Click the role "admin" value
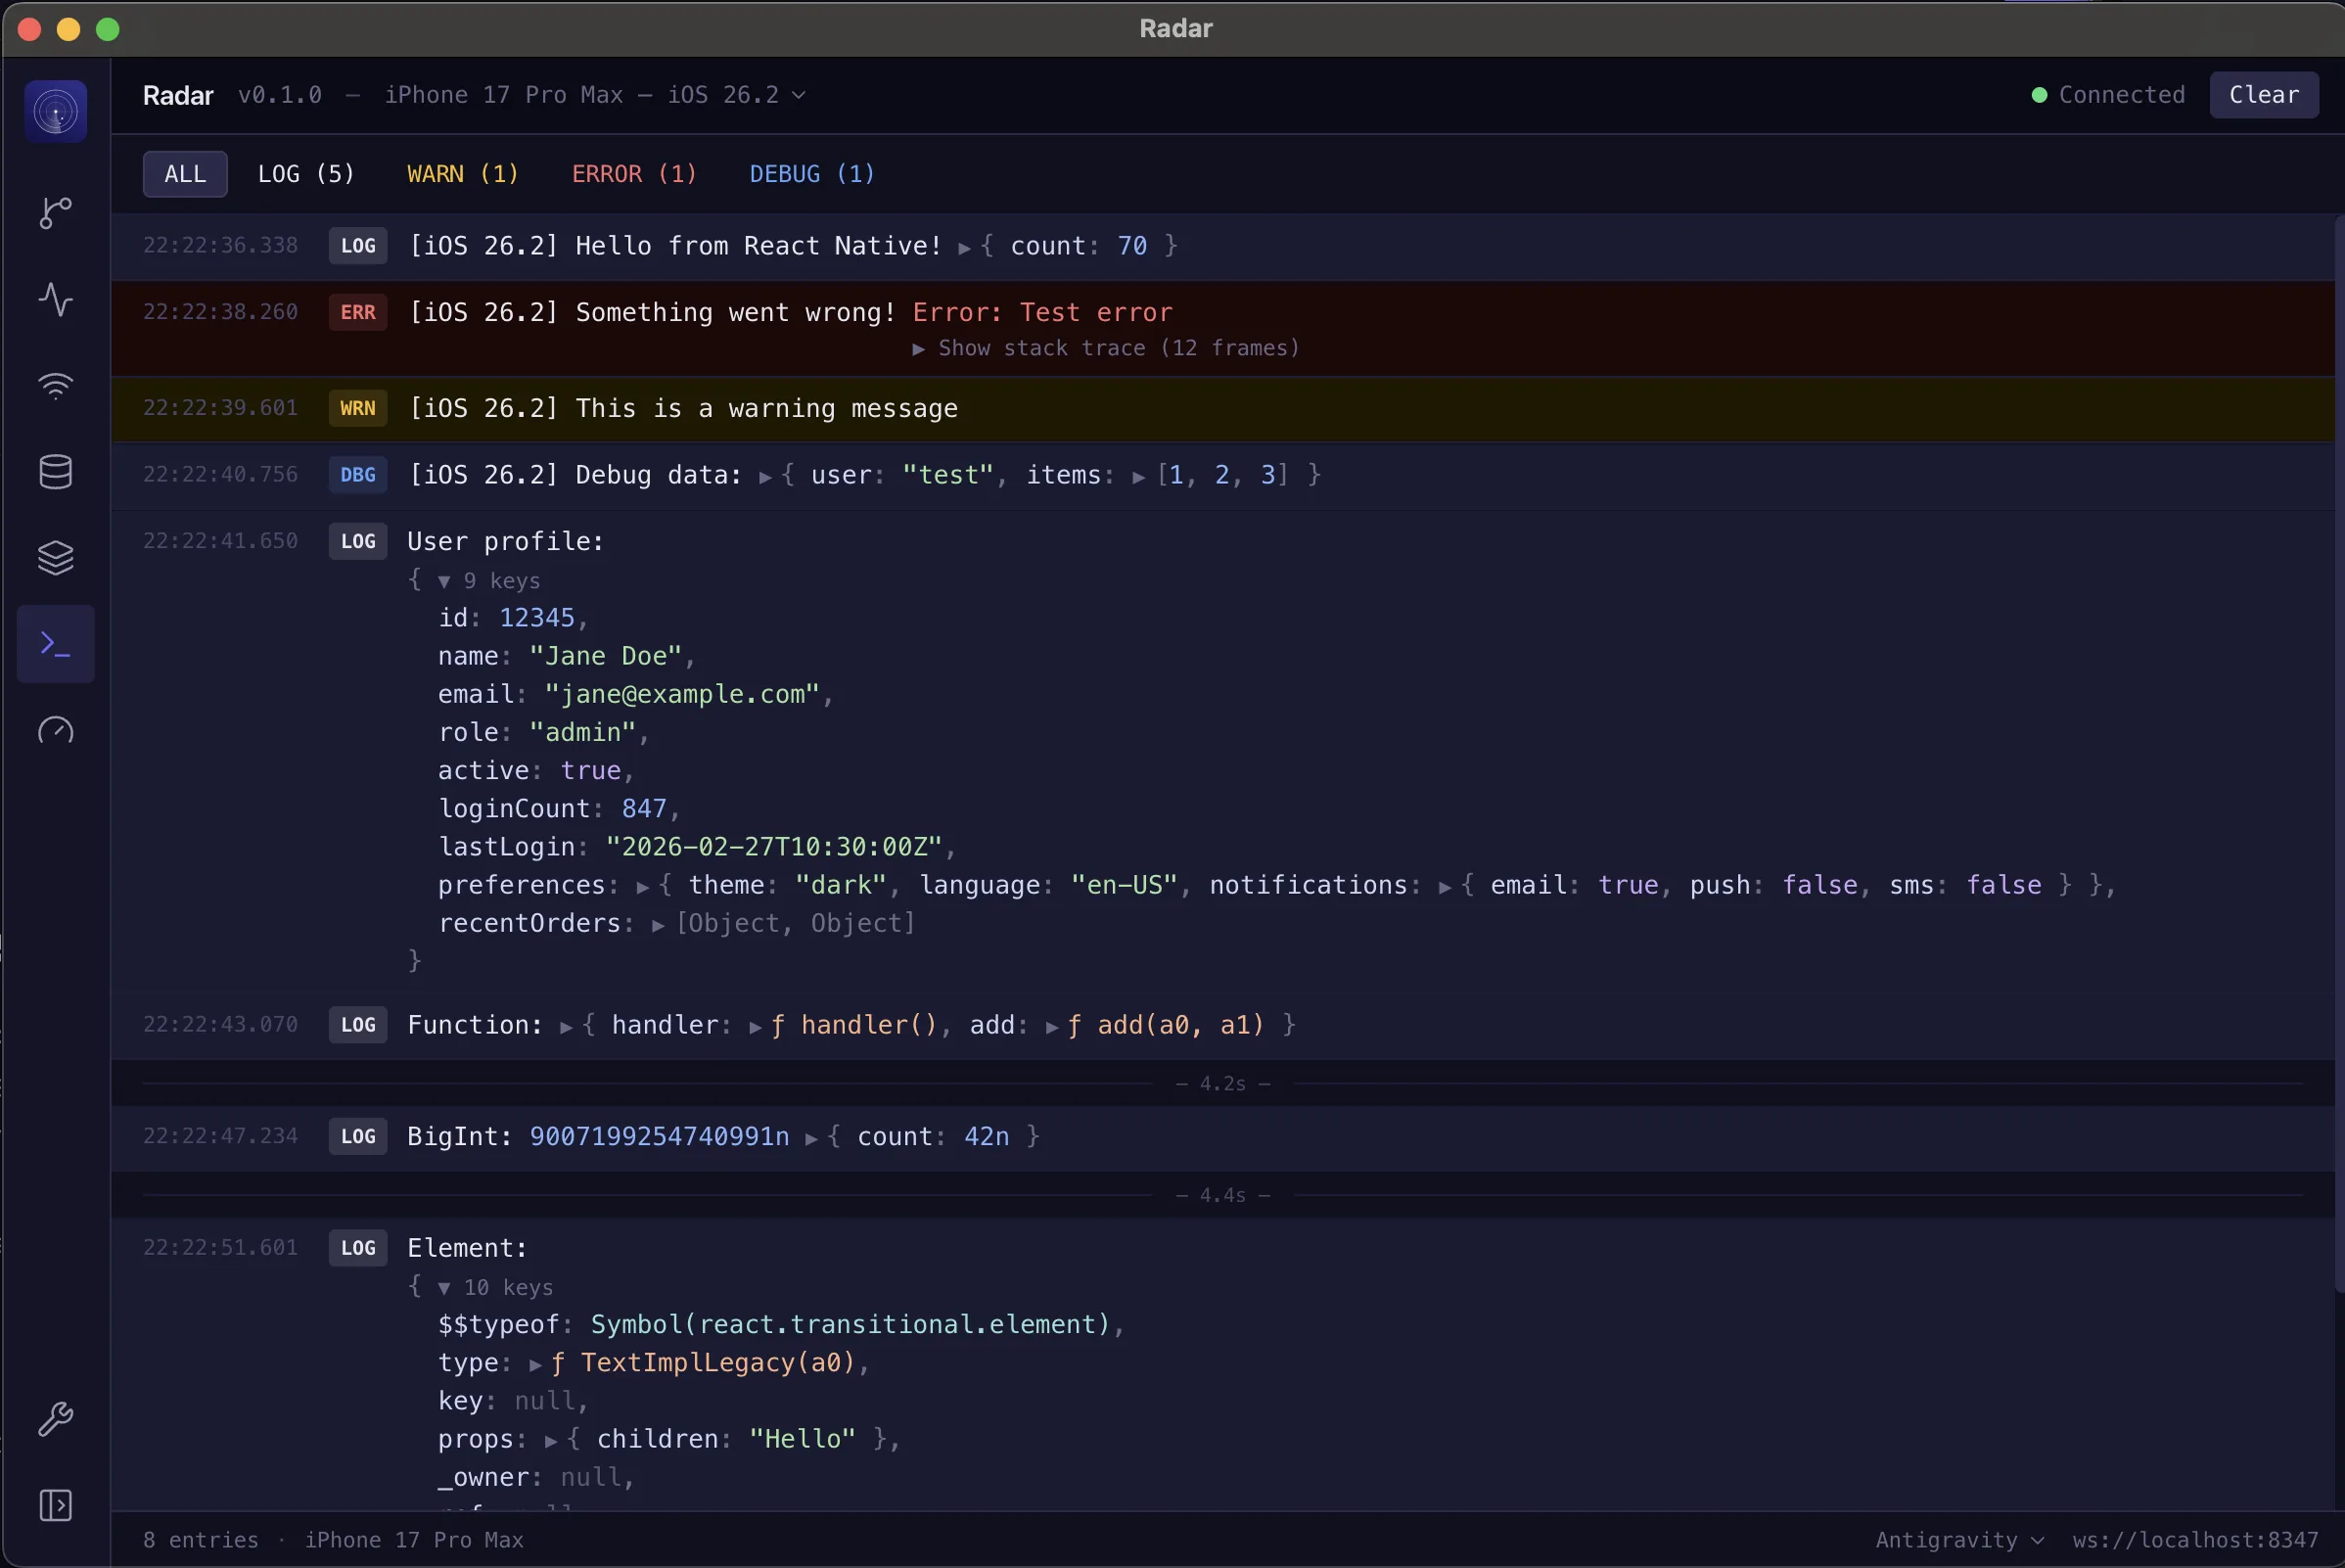The height and width of the screenshot is (1568, 2345). pos(583,732)
